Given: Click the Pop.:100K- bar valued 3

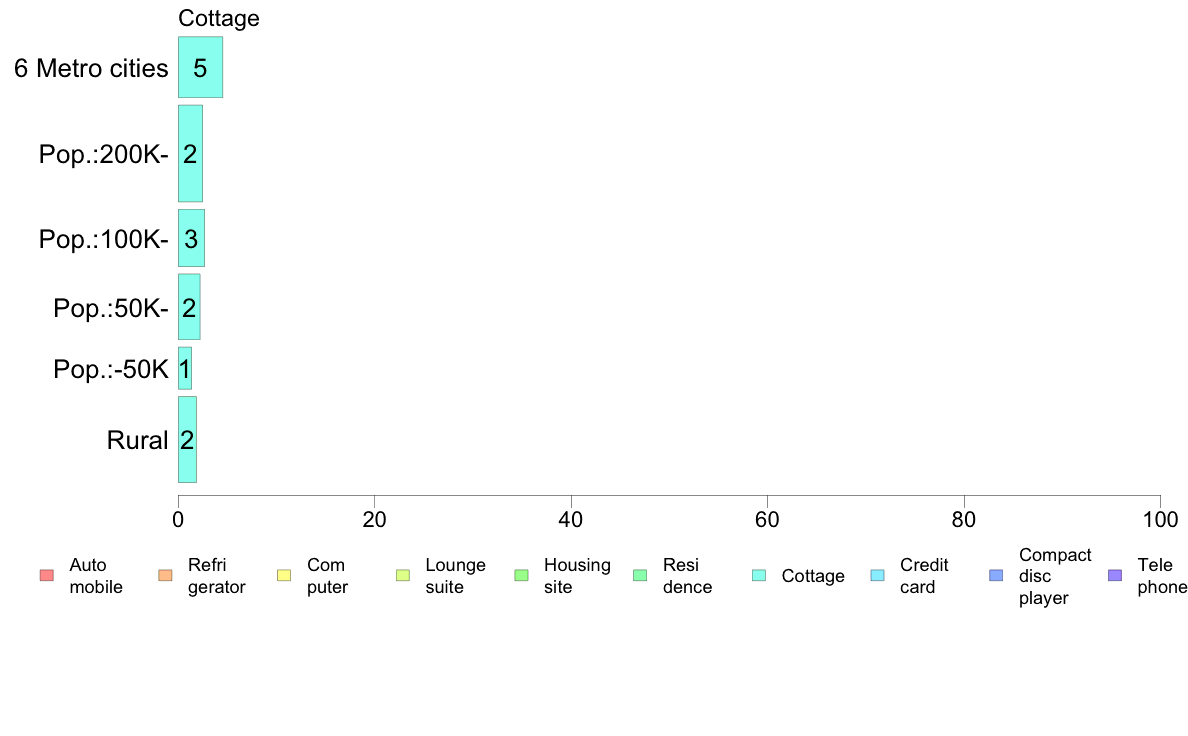Looking at the screenshot, I should pos(191,238).
